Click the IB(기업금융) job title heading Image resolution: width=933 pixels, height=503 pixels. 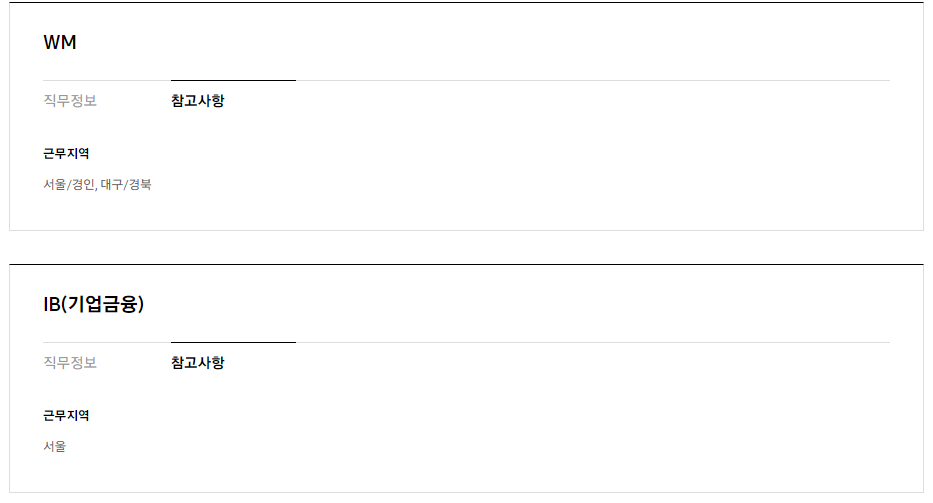[x=94, y=305]
